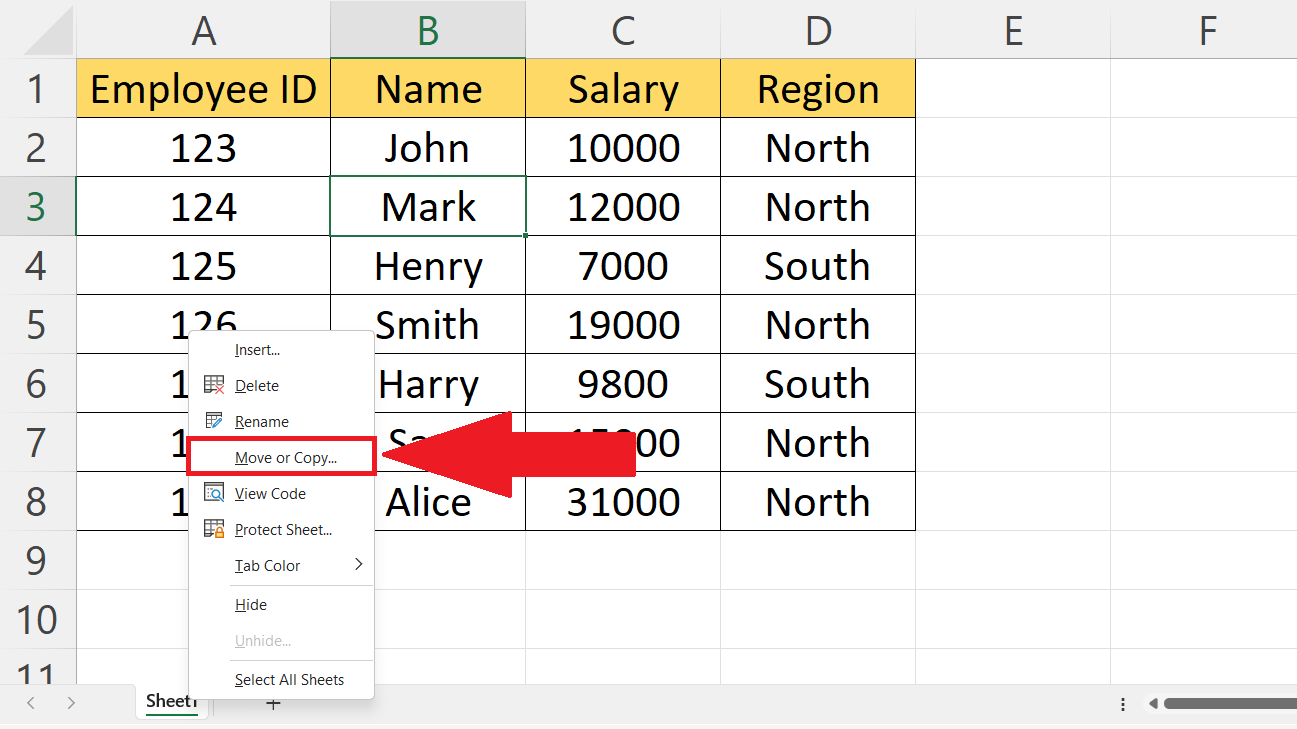Click the Rename icon next to Rename

point(213,421)
